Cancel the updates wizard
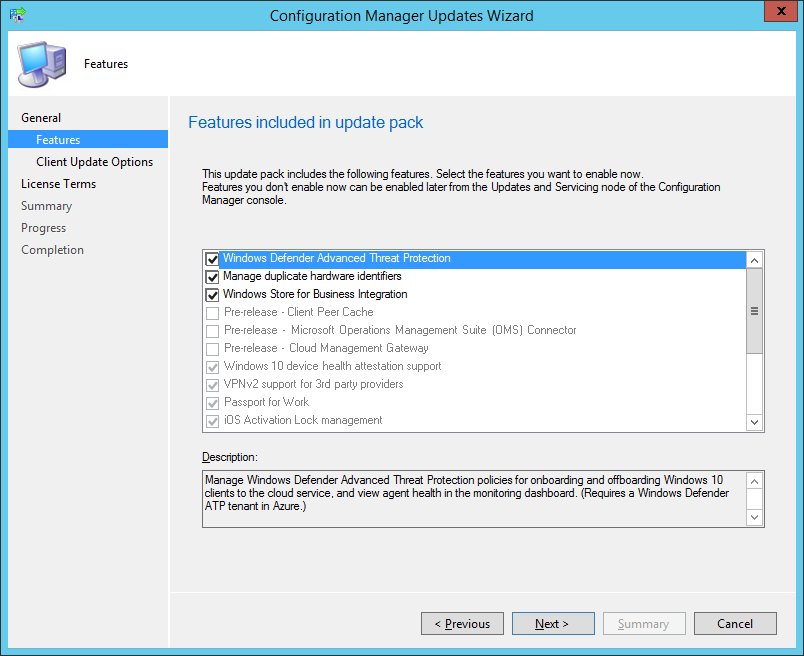 click(735, 624)
